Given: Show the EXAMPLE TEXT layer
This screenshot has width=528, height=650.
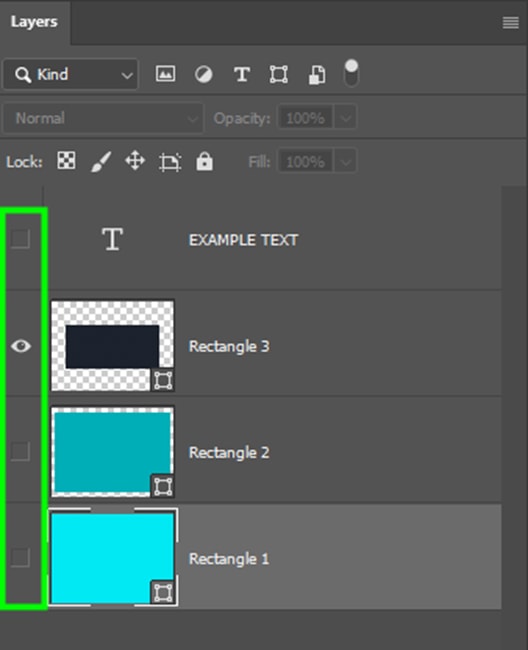Looking at the screenshot, I should pos(20,239).
